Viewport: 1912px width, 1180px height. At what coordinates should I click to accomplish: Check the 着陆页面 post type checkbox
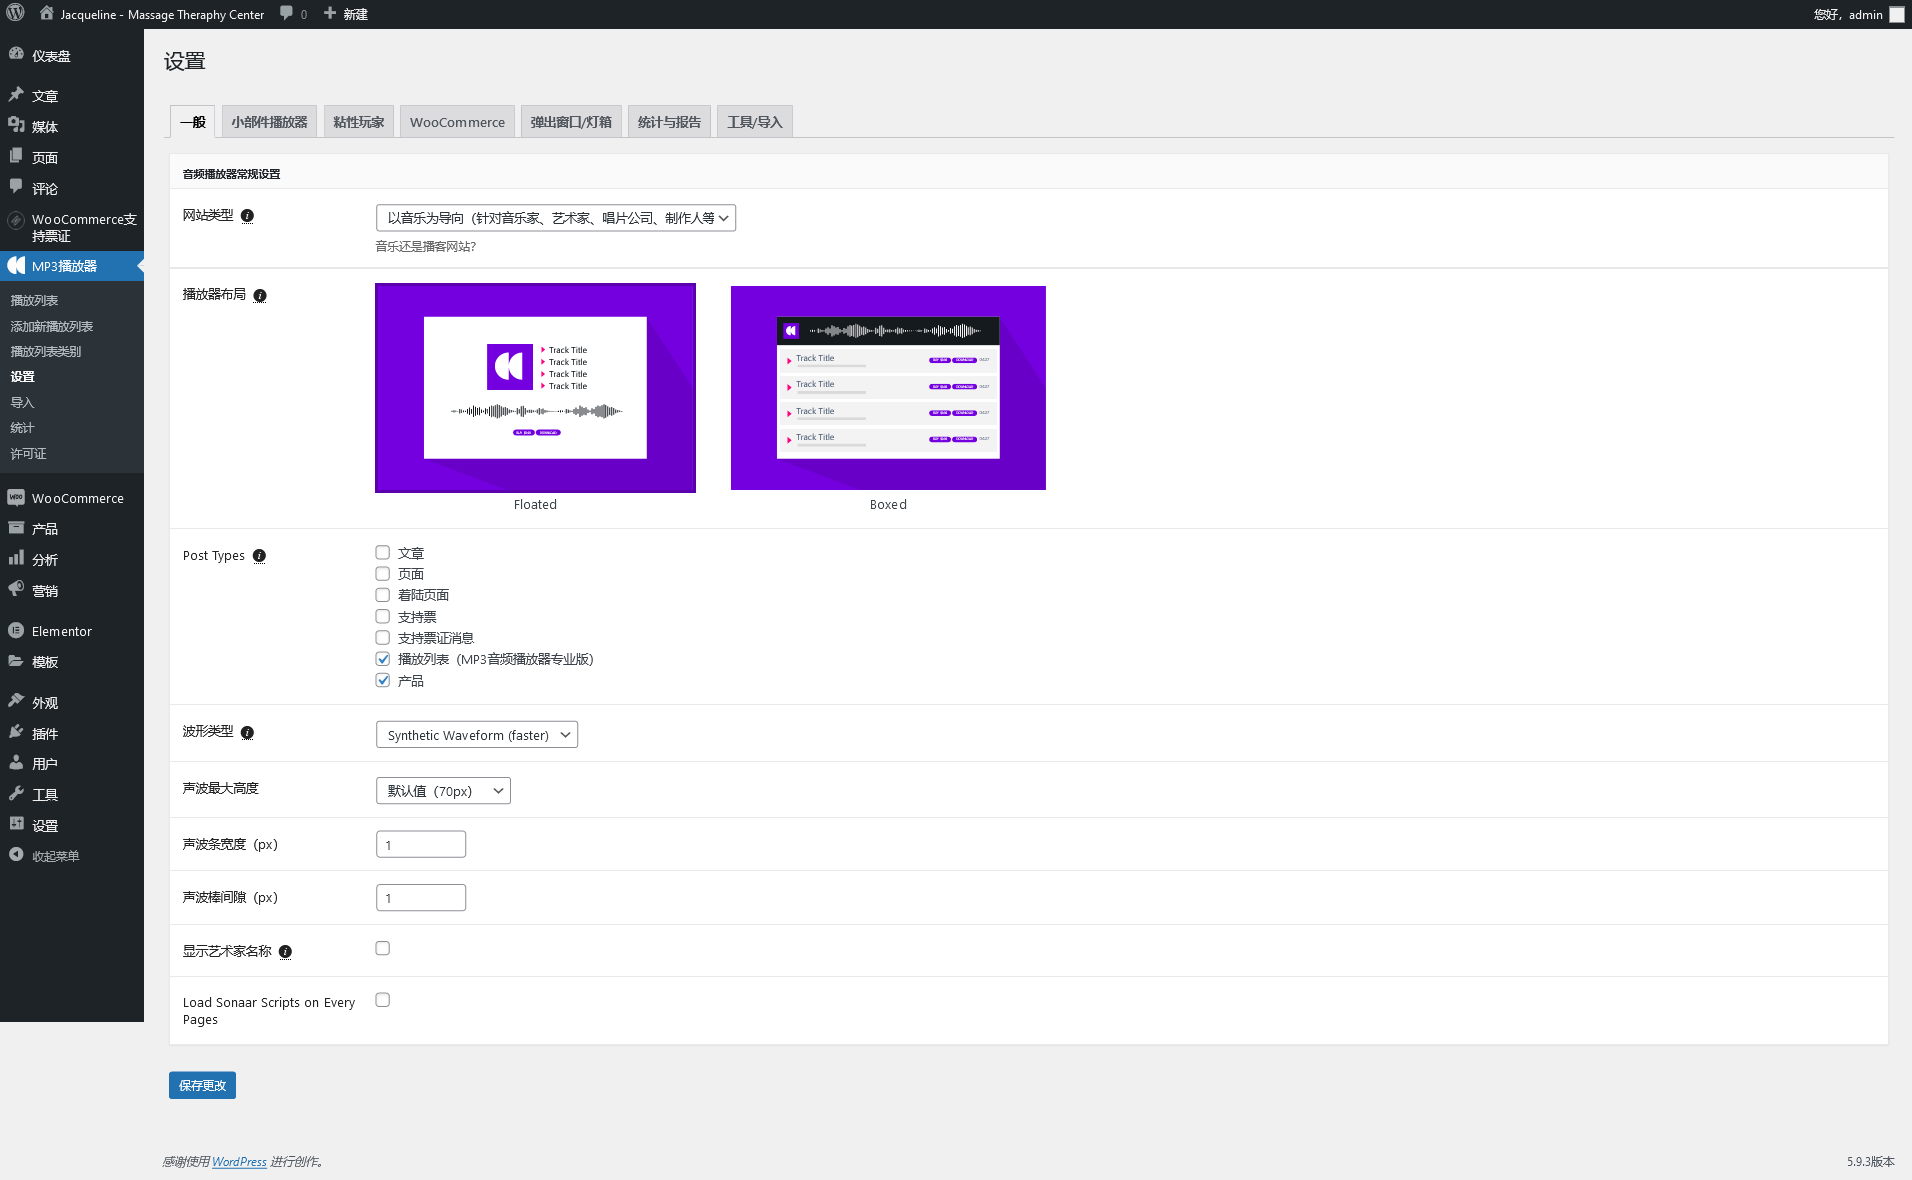pyautogui.click(x=383, y=595)
